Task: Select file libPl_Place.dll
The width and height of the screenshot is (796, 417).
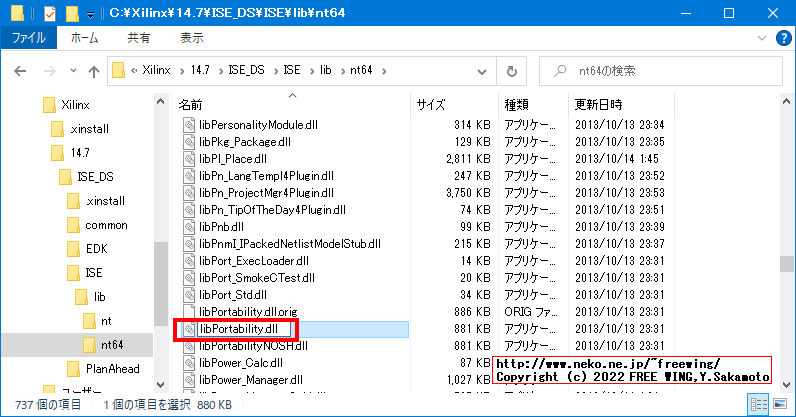Action: (233, 159)
